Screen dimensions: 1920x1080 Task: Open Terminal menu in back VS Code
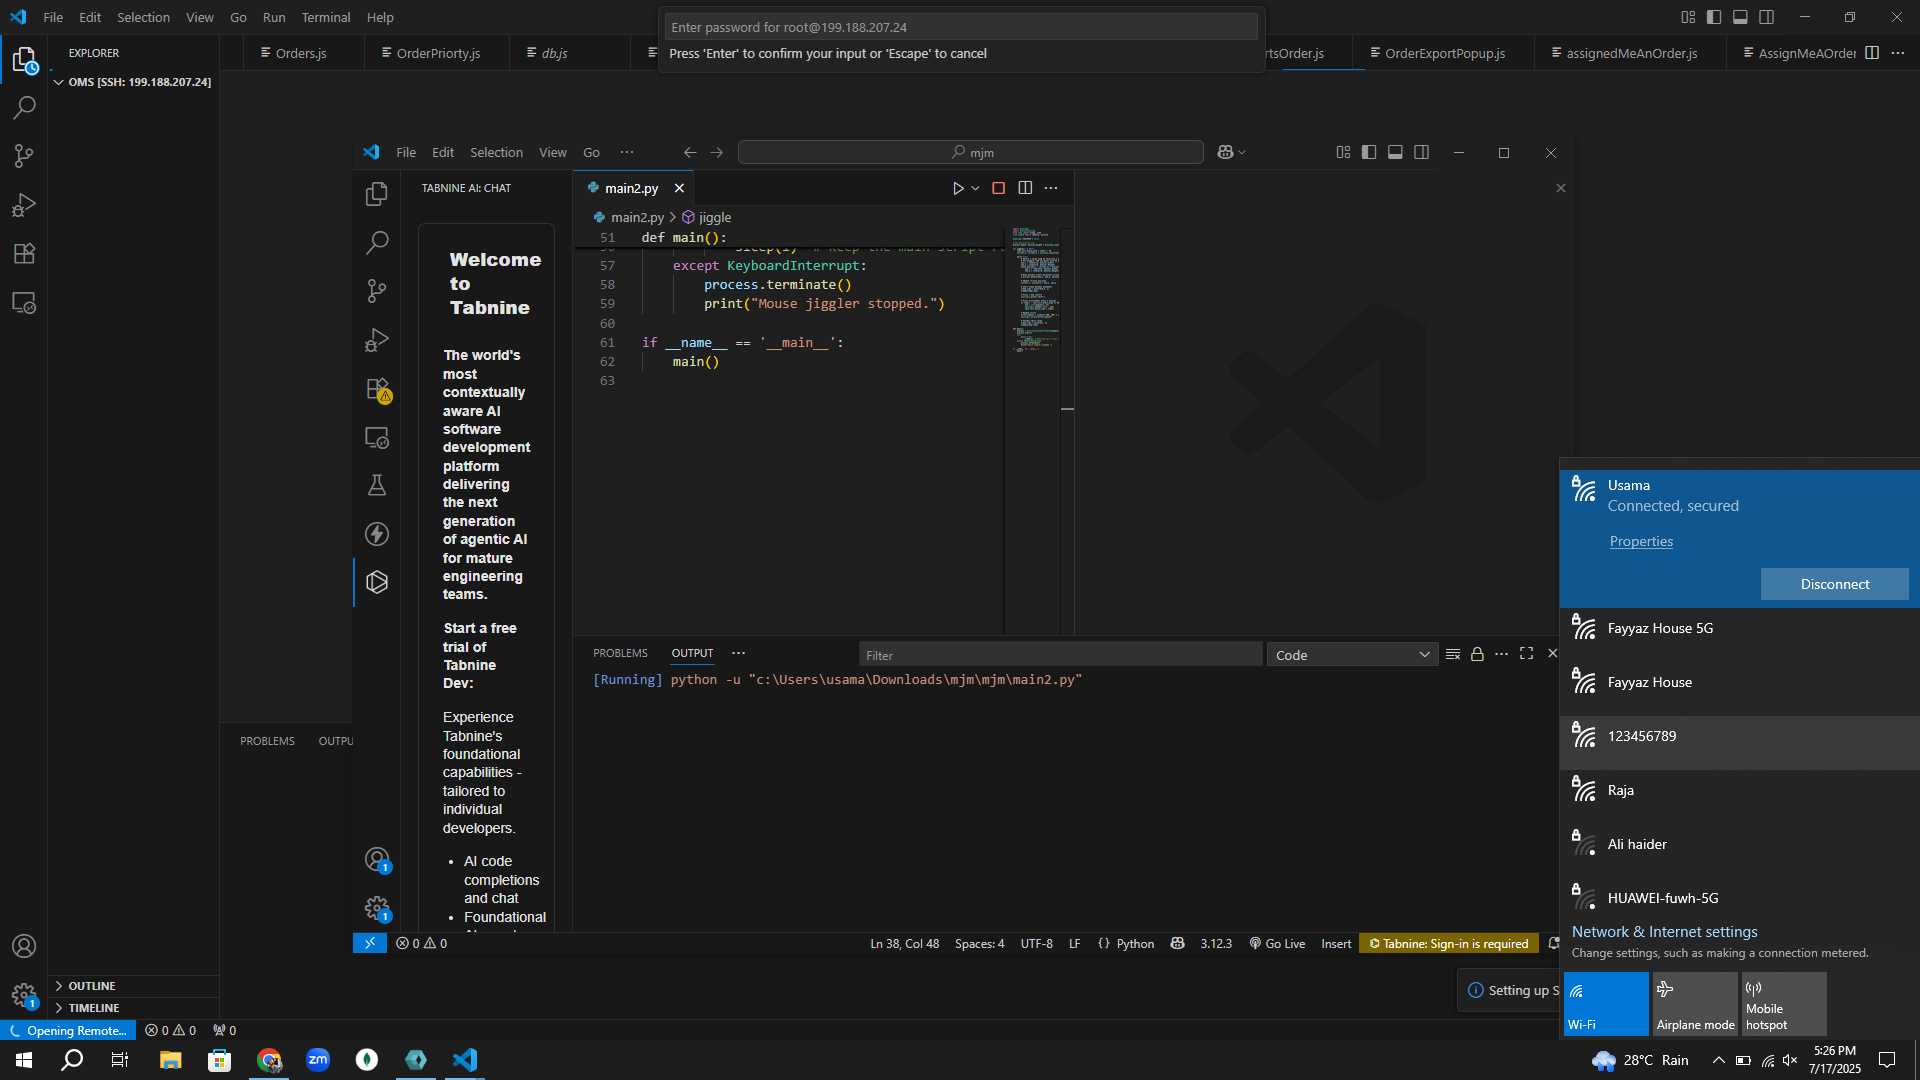(x=326, y=17)
